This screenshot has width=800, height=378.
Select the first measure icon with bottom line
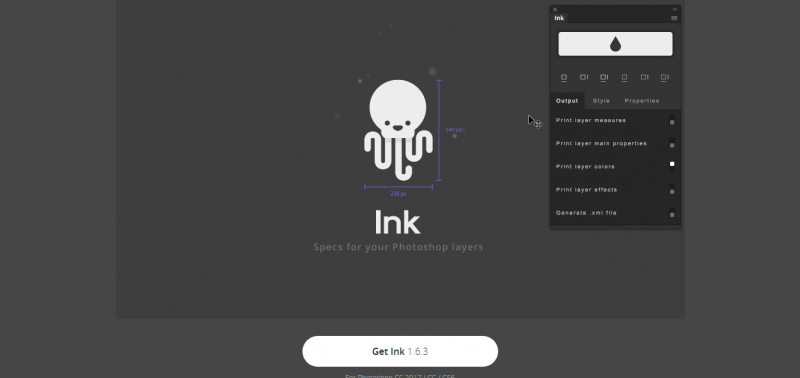coord(564,78)
